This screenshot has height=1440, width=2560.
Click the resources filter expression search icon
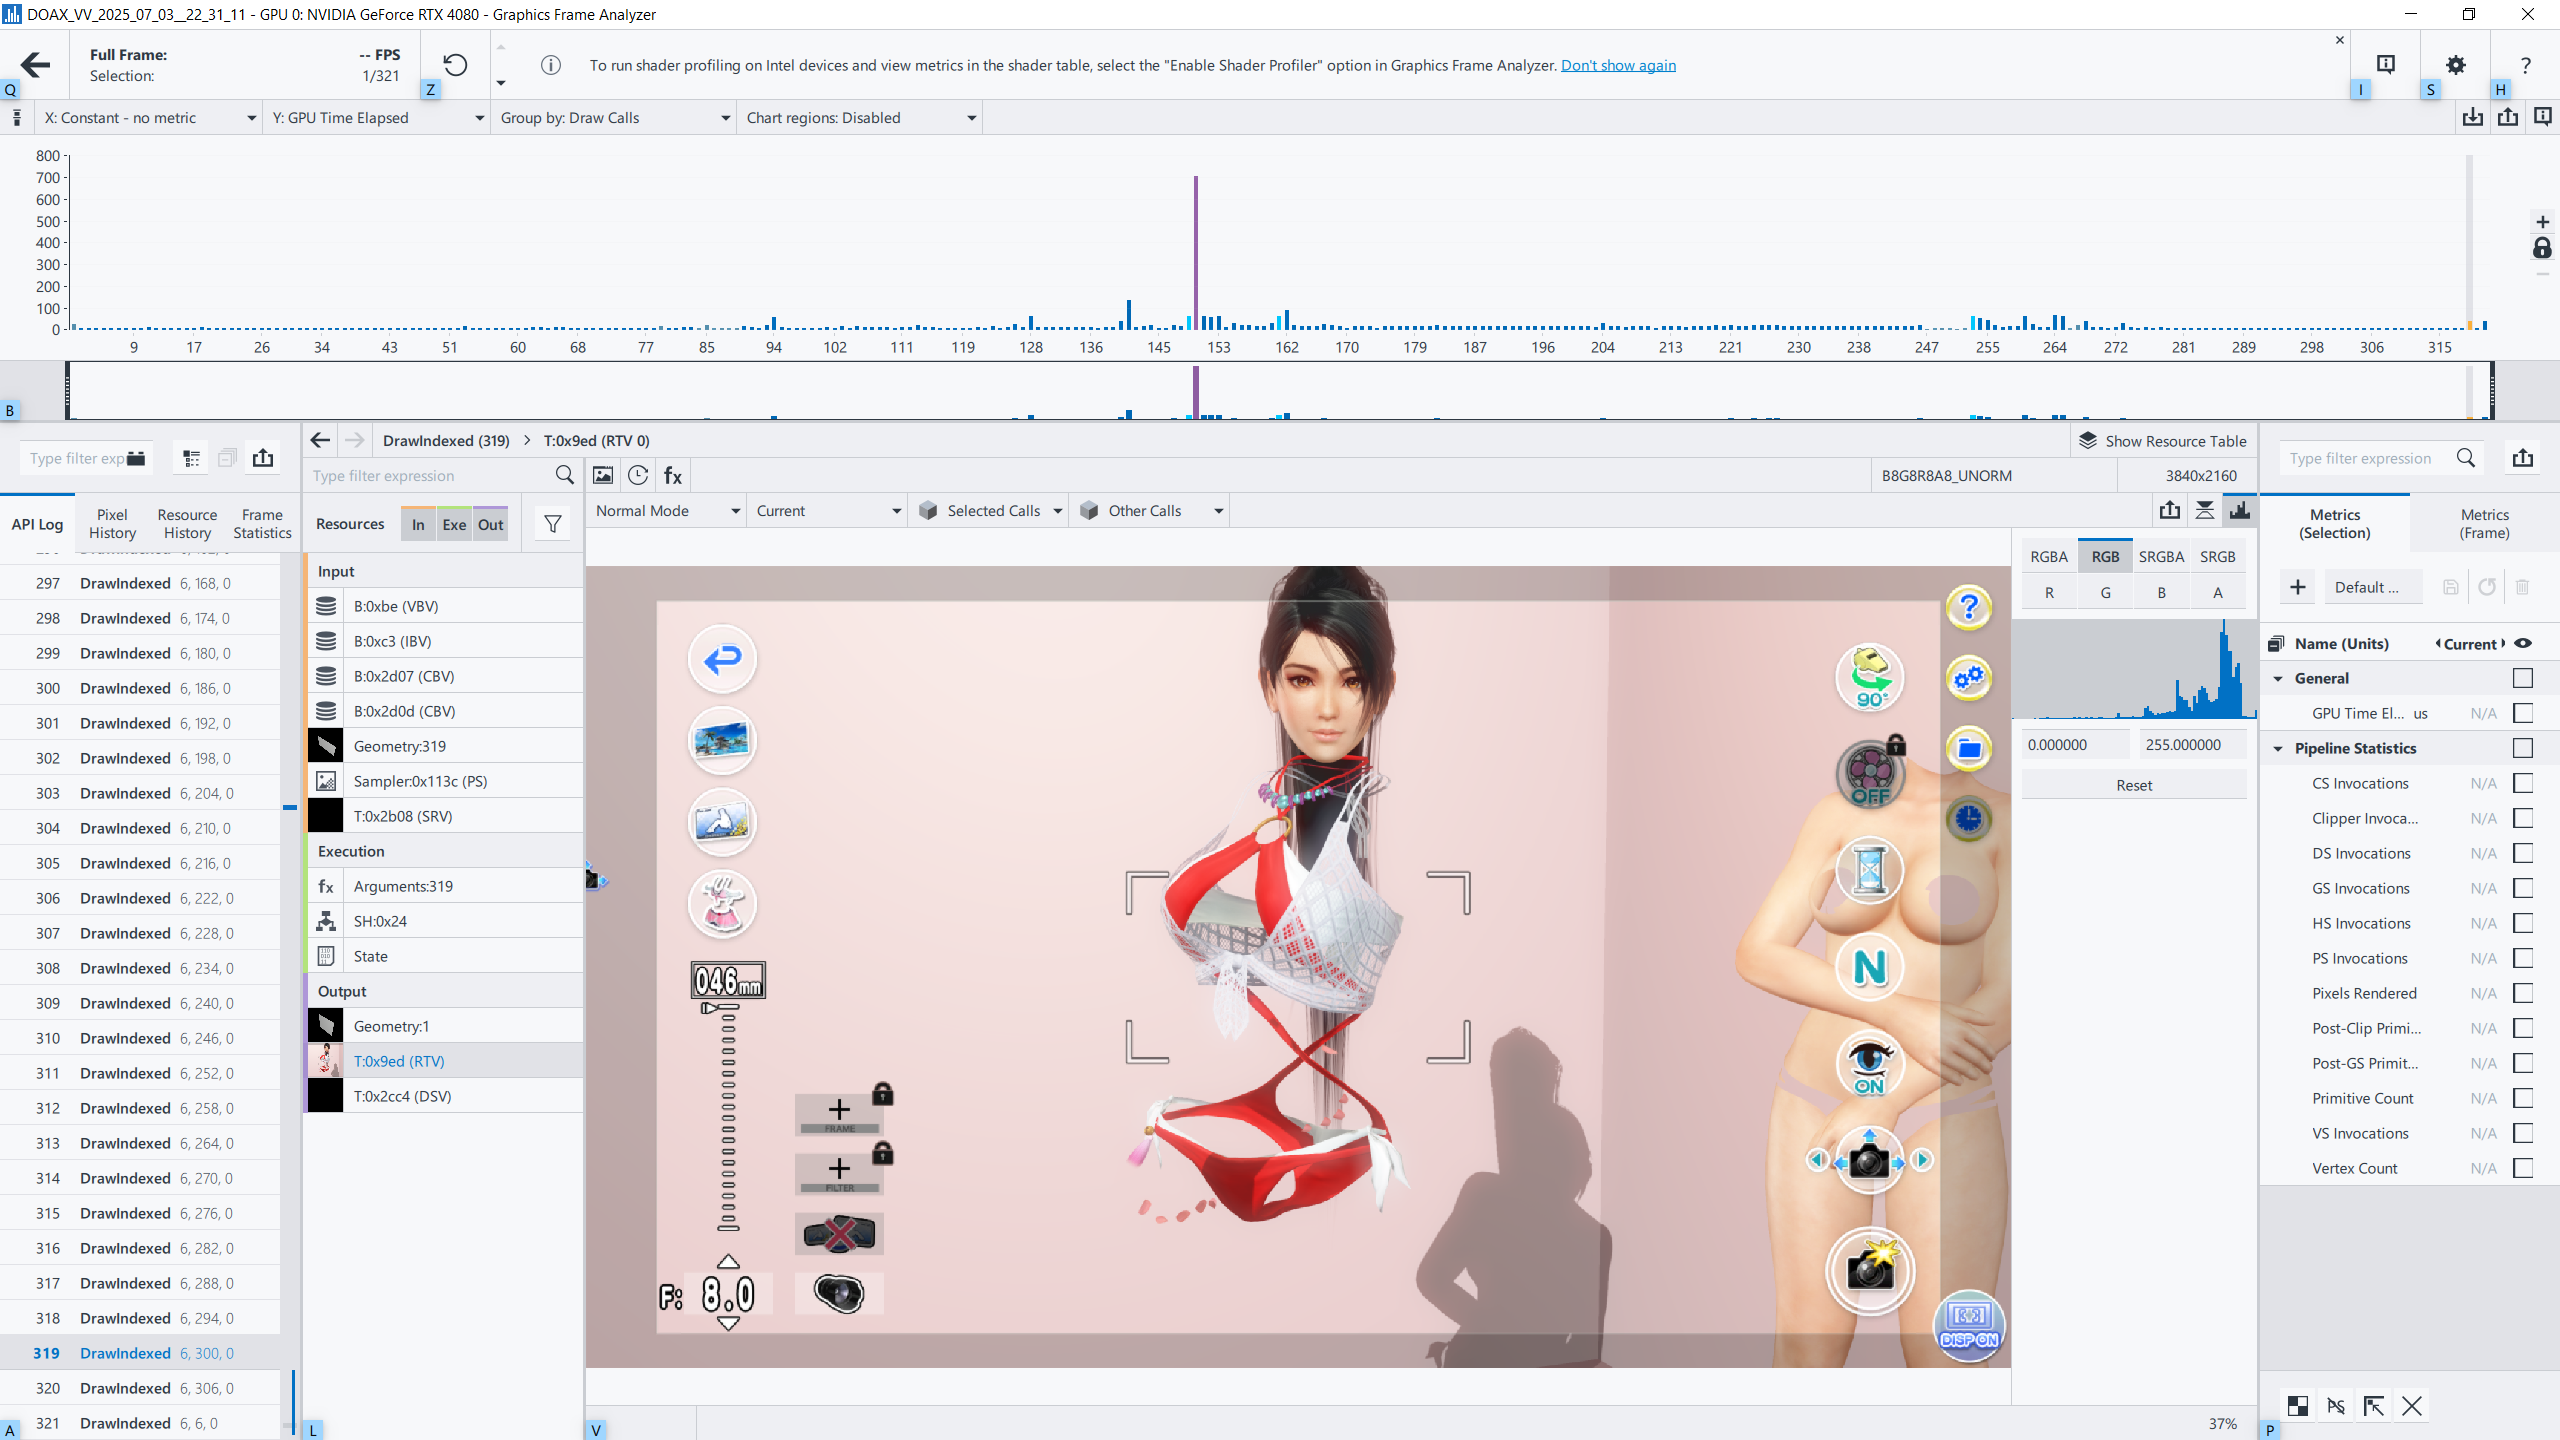pos(565,475)
